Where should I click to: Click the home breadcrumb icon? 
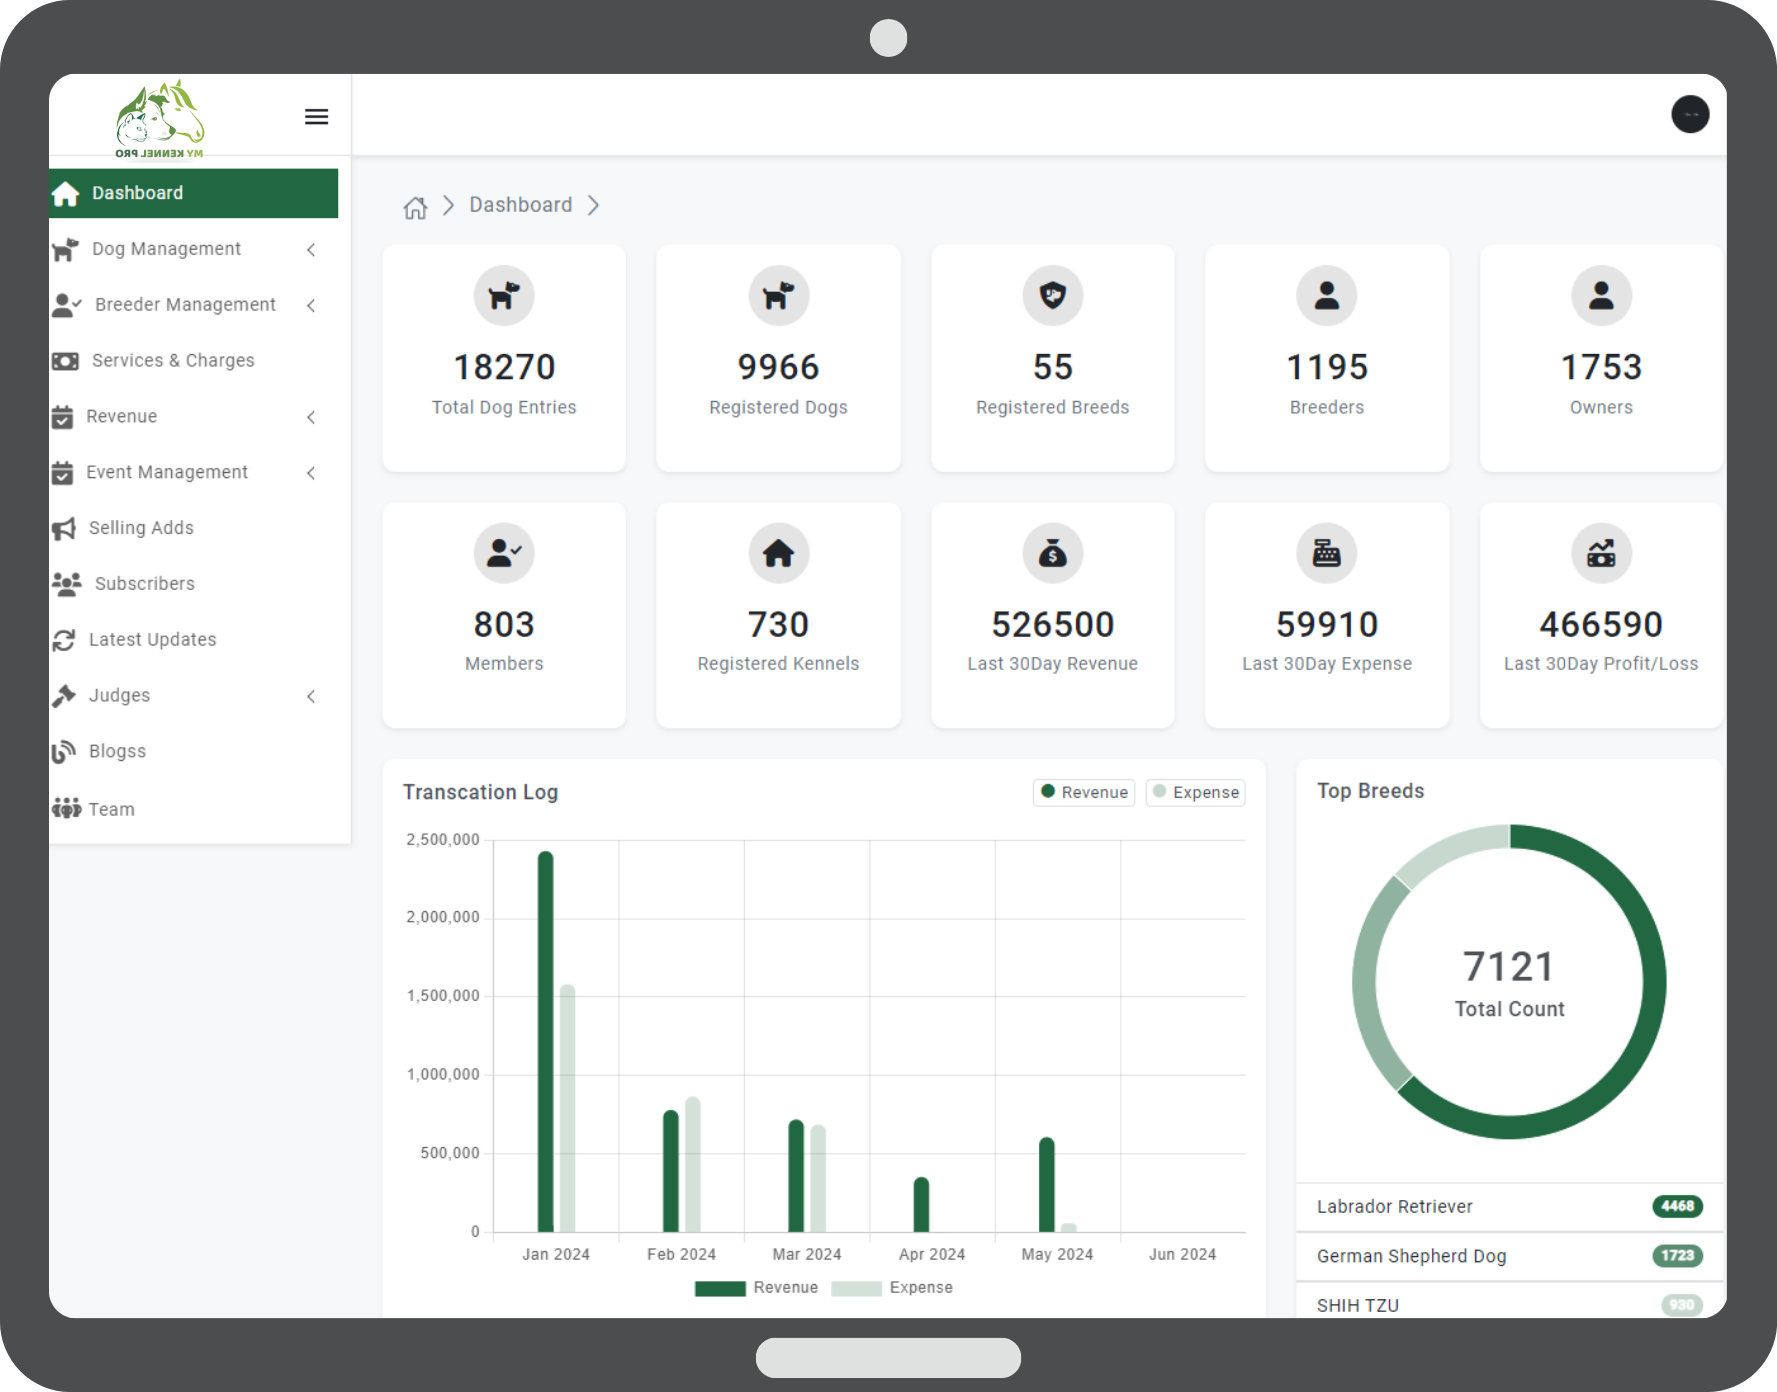pyautogui.click(x=415, y=207)
